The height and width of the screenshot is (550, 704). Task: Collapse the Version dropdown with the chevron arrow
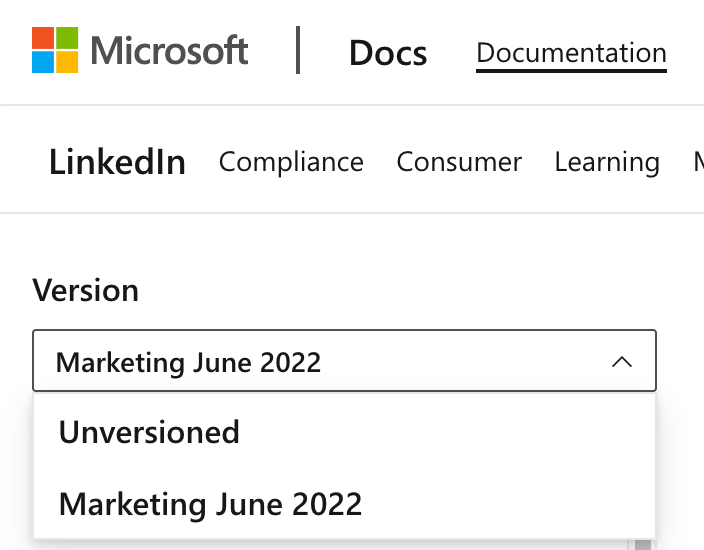[x=622, y=362]
